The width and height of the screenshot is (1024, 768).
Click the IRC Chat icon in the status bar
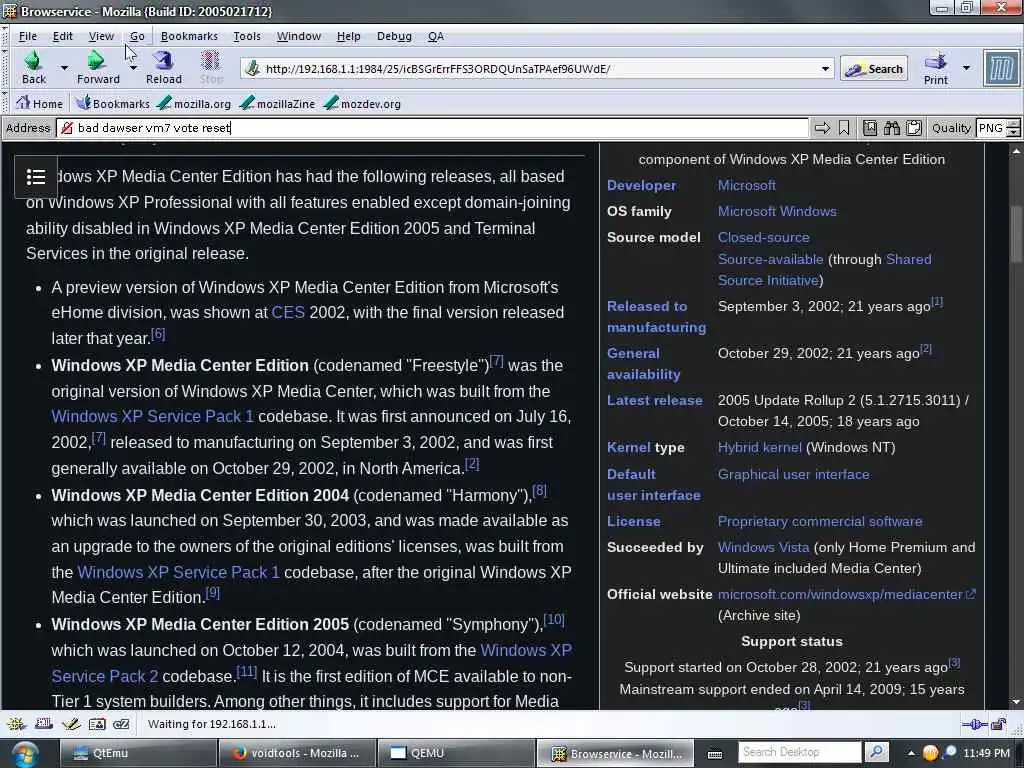(x=121, y=724)
